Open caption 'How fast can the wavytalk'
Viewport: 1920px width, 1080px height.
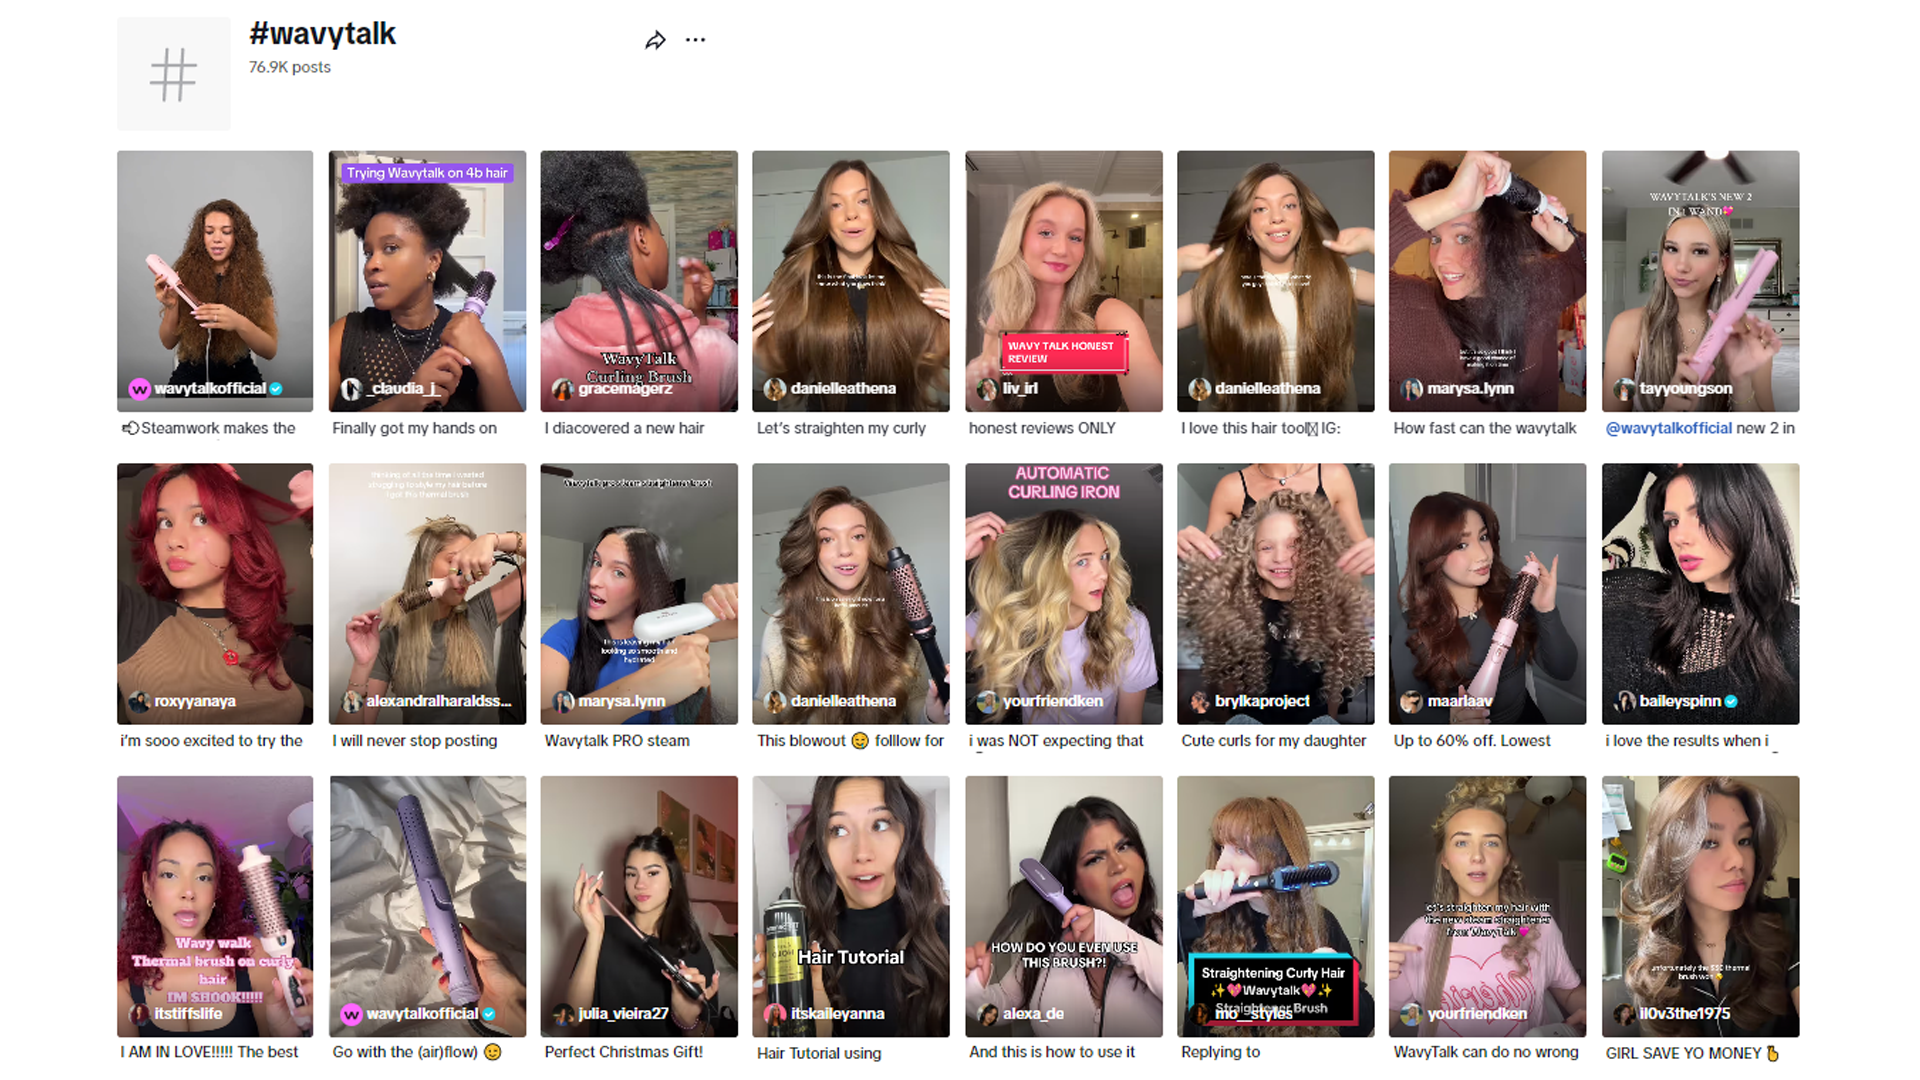(1485, 428)
